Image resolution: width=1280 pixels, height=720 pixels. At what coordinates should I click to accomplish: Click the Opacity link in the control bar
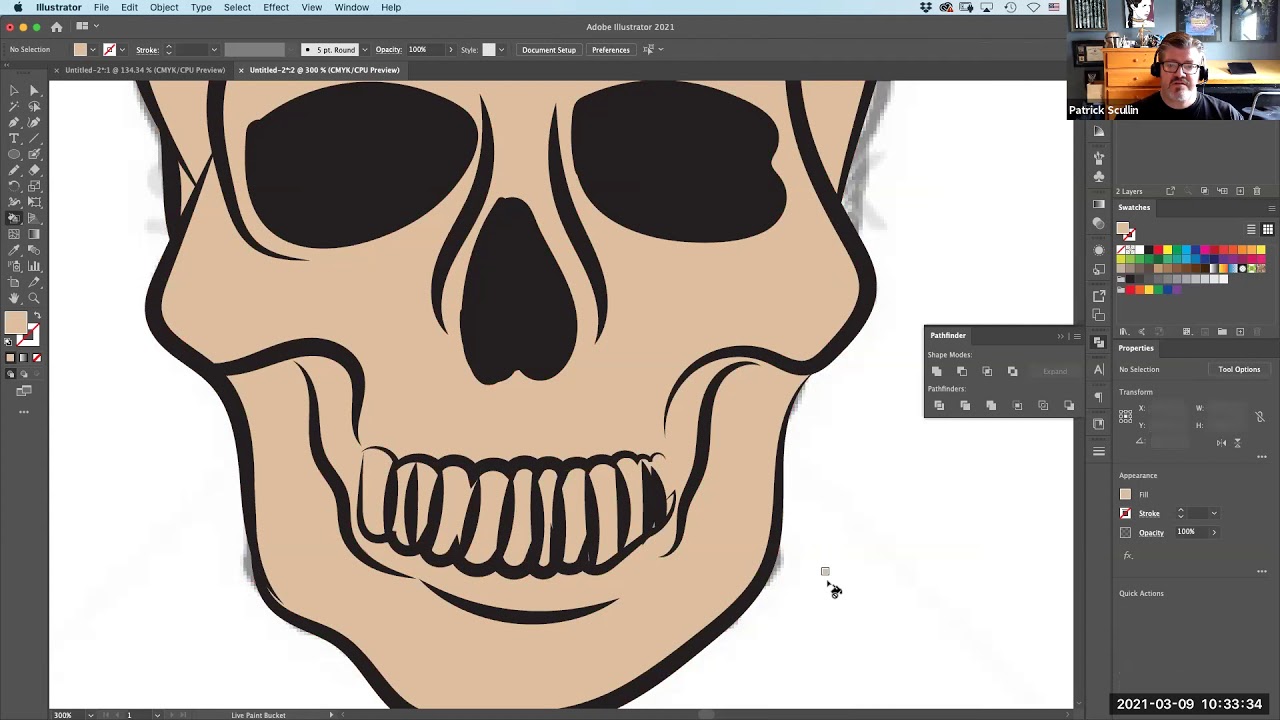click(x=389, y=50)
